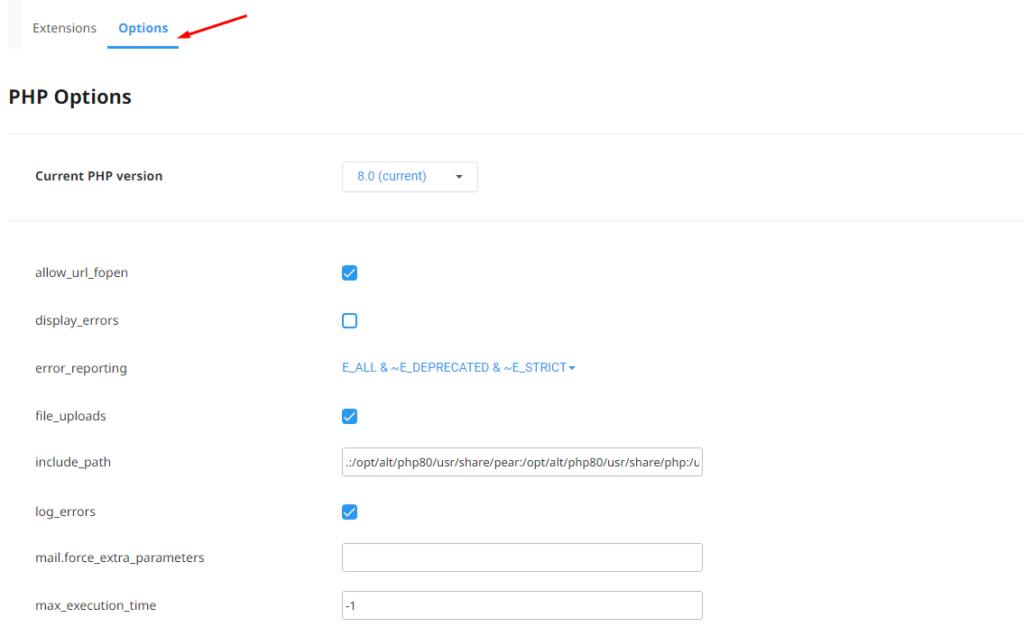Click the max_execution_time label text
The height and width of the screenshot is (627, 1024).
(x=95, y=606)
